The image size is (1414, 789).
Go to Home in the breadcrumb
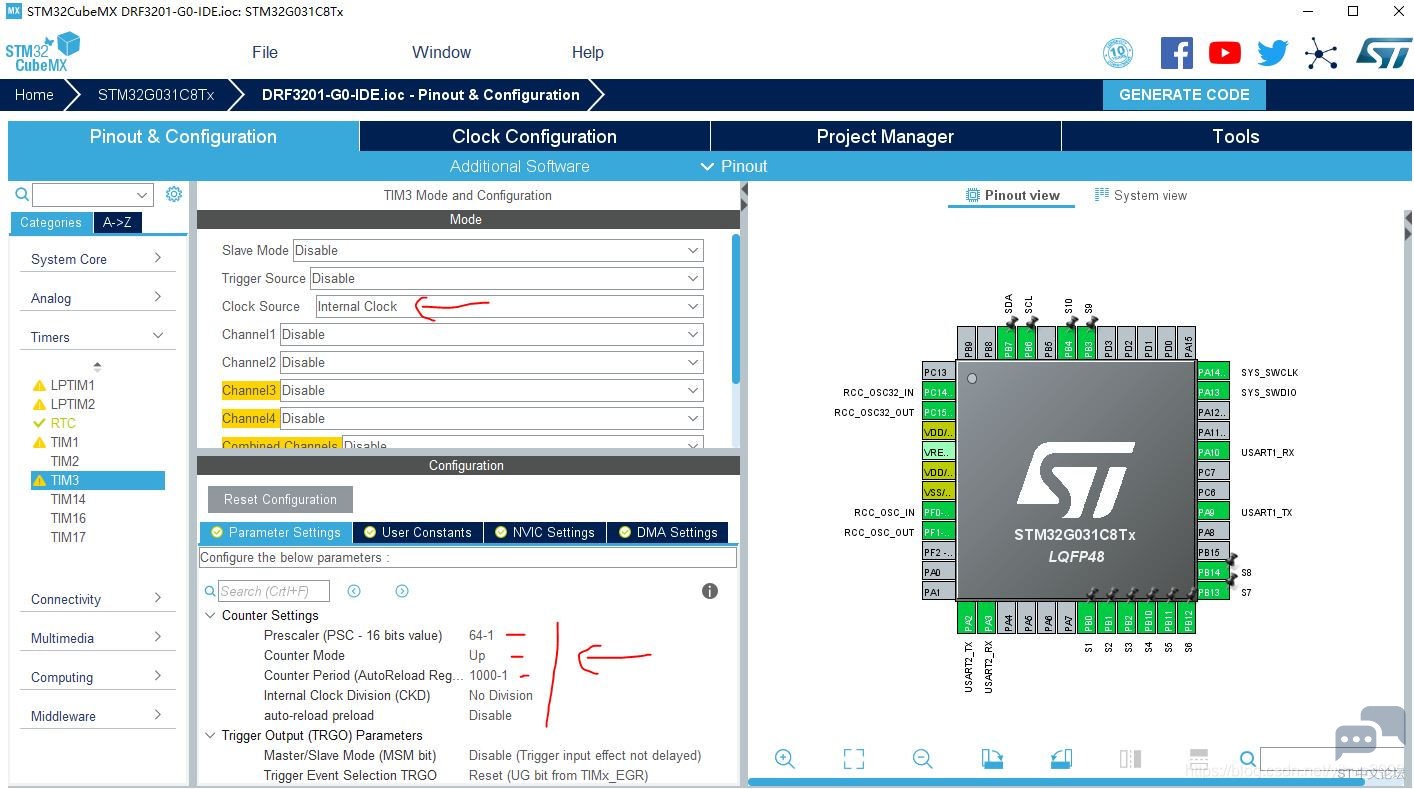34,95
